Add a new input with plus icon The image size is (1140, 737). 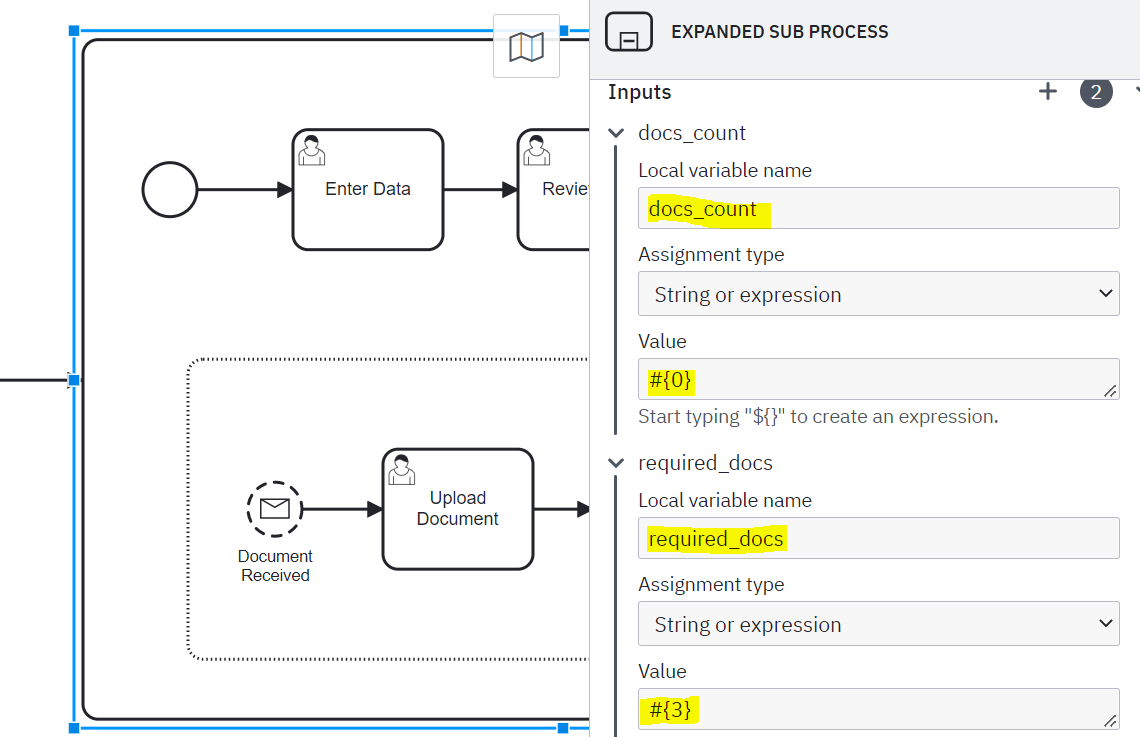click(x=1048, y=92)
